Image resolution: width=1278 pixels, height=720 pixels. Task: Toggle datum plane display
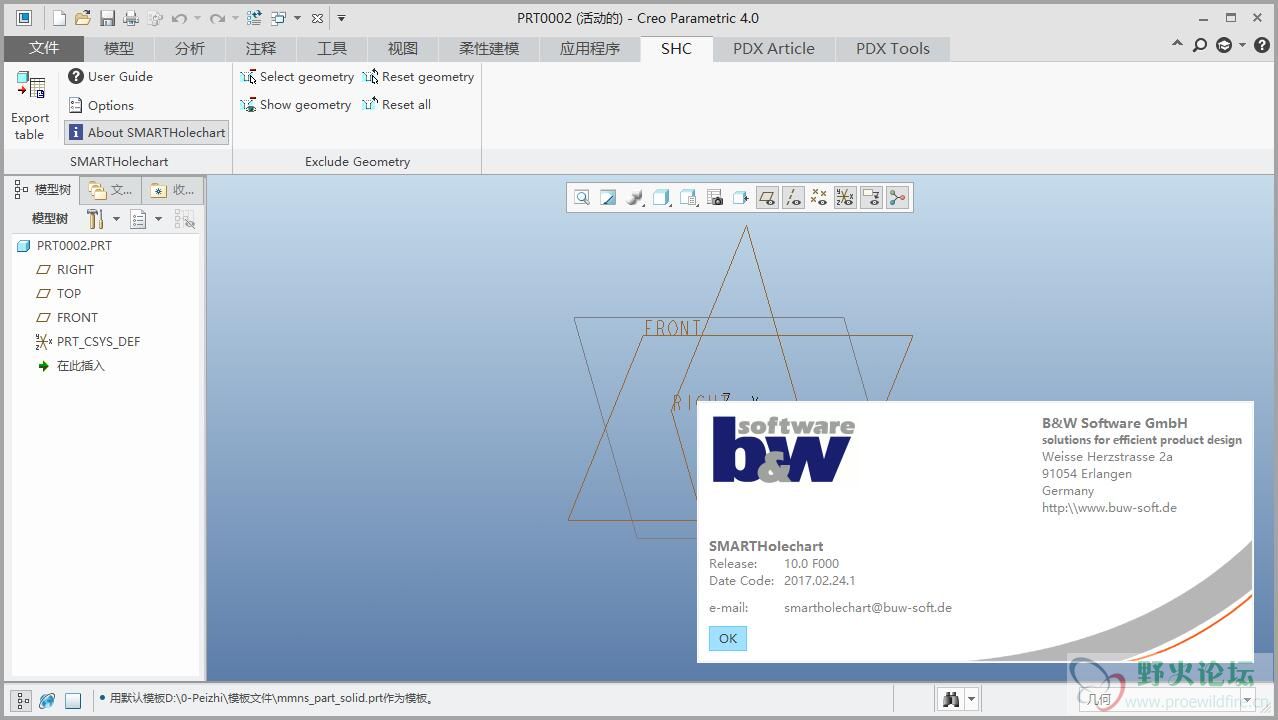[767, 198]
